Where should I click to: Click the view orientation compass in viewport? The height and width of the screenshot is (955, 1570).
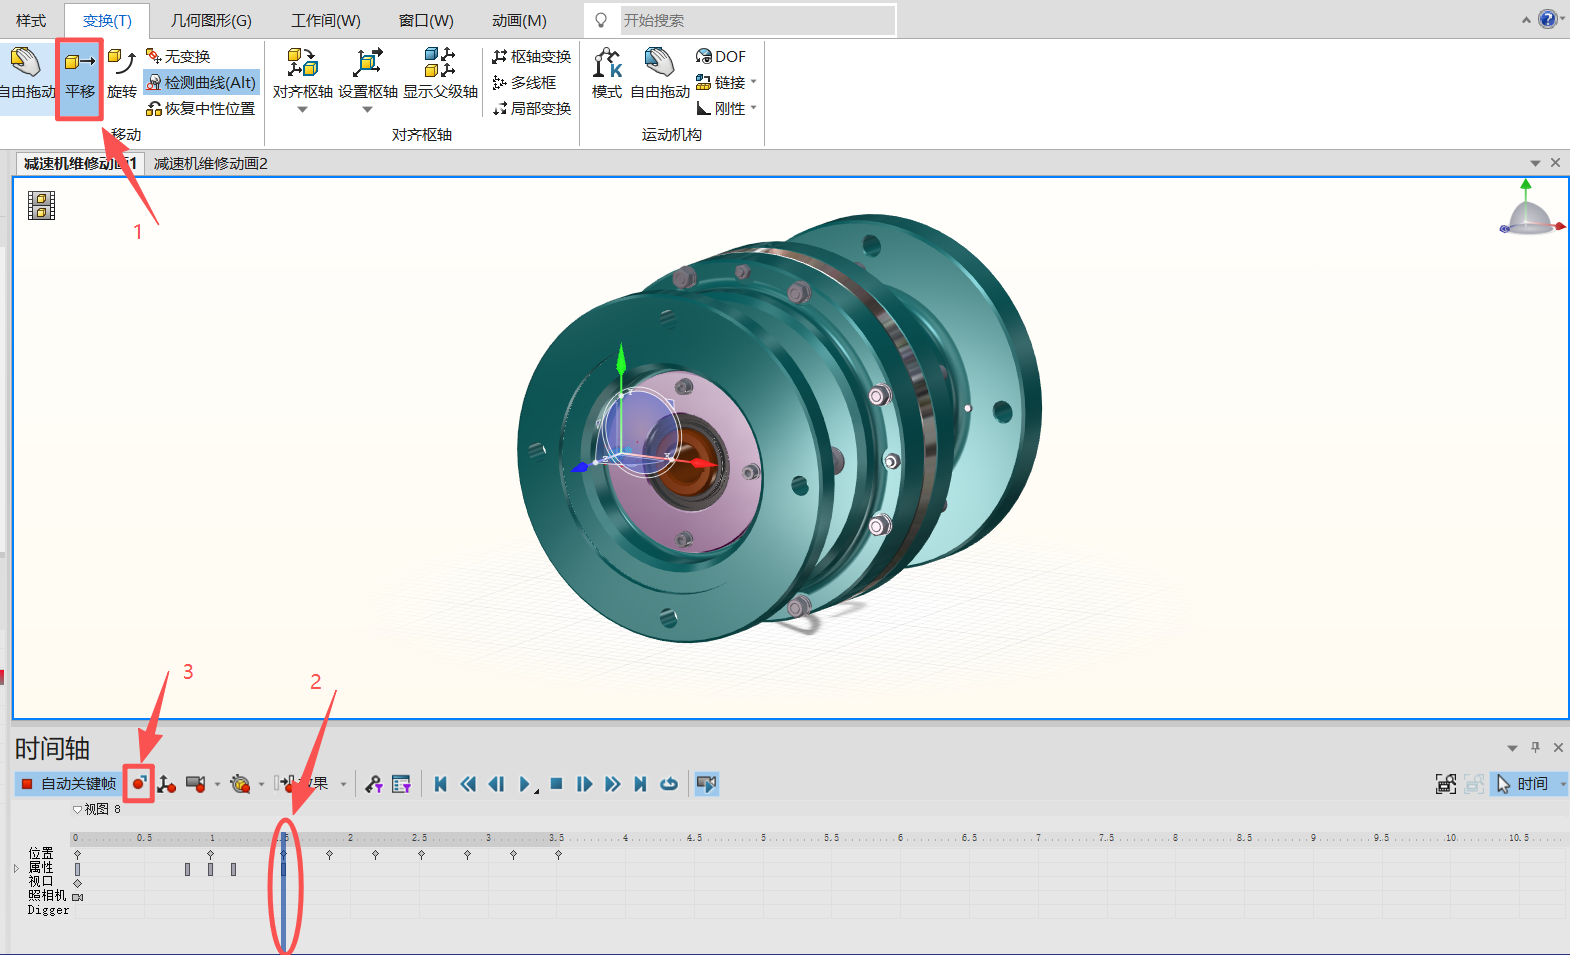[1531, 210]
